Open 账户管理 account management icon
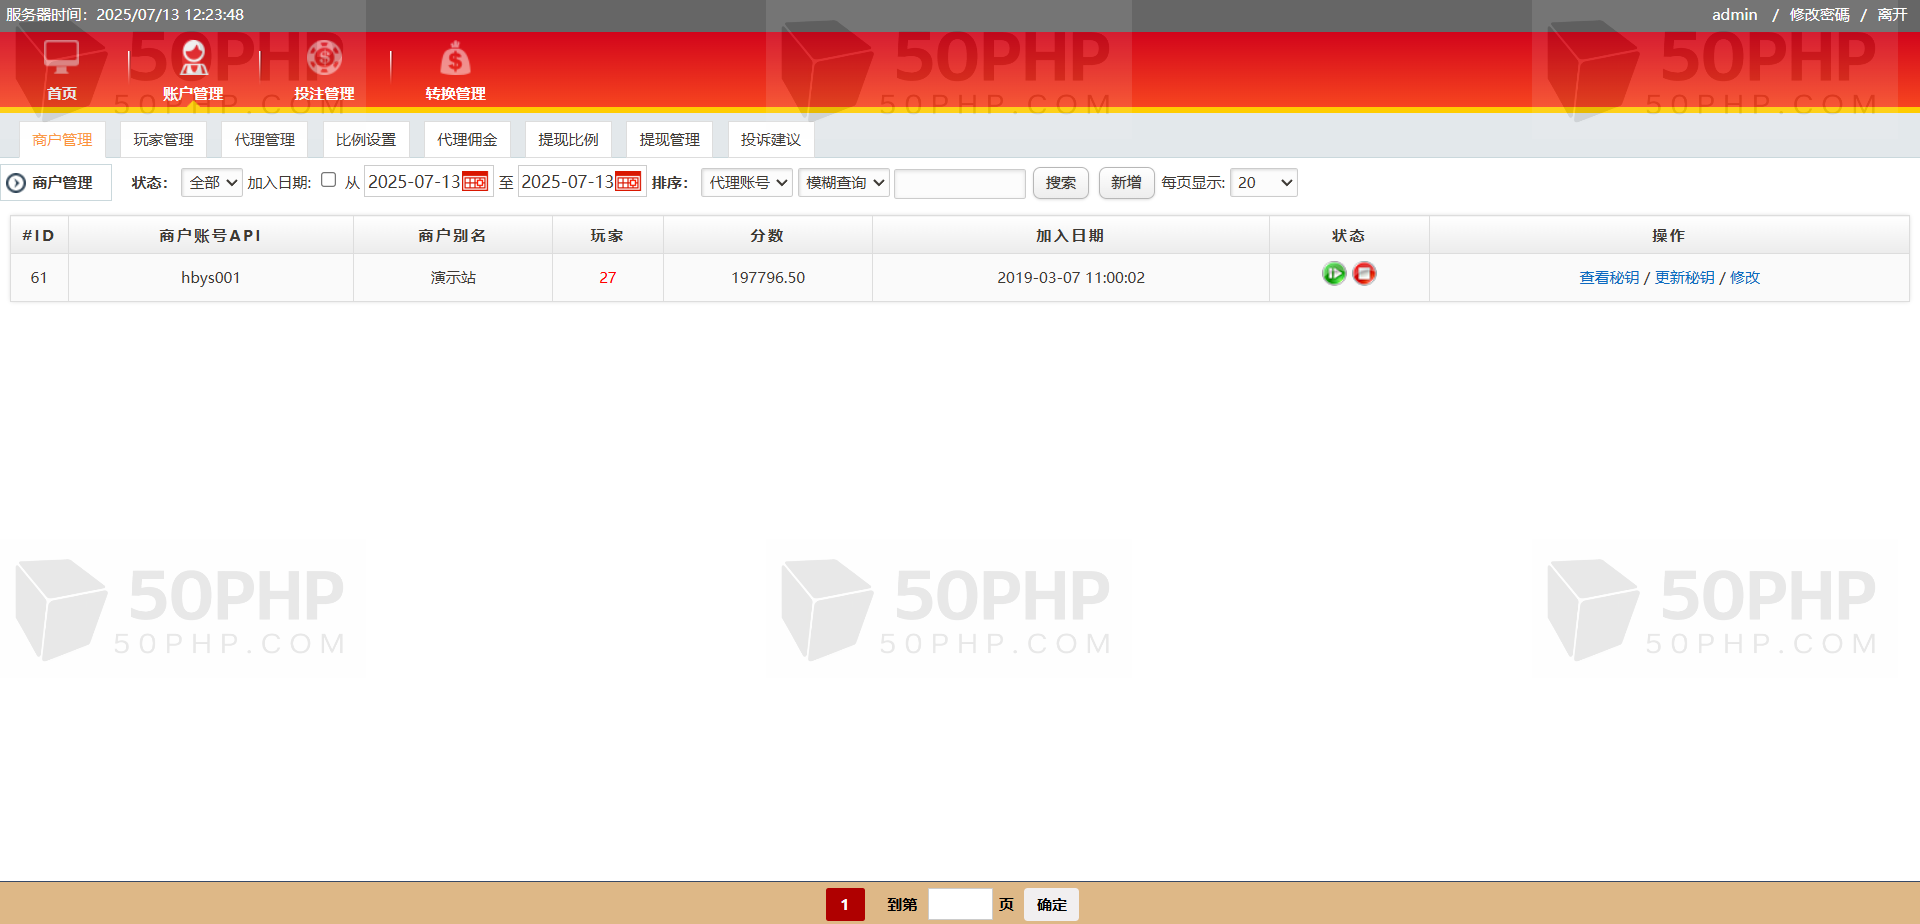Viewport: 1920px width, 924px height. point(193,58)
